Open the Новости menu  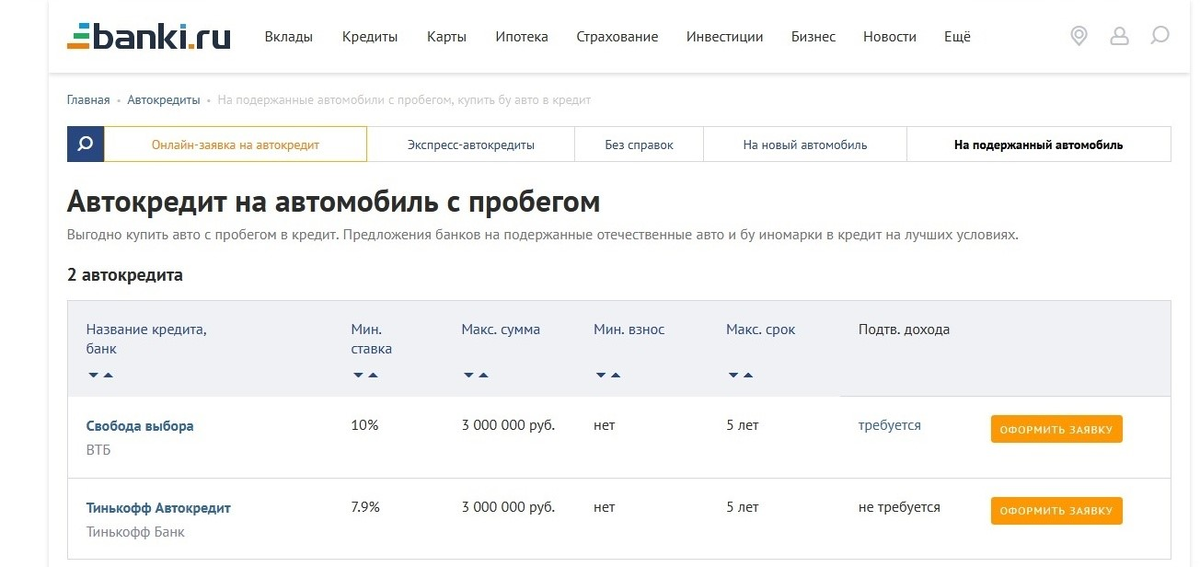(890, 37)
